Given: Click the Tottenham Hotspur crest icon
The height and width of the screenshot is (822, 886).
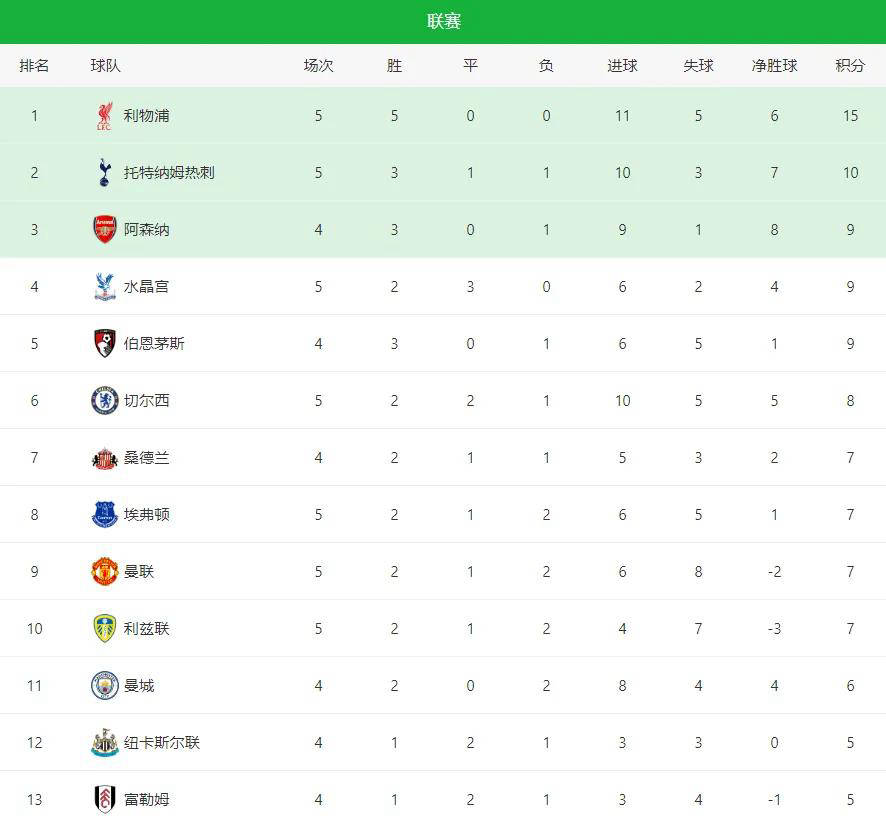Looking at the screenshot, I should pyautogui.click(x=104, y=173).
